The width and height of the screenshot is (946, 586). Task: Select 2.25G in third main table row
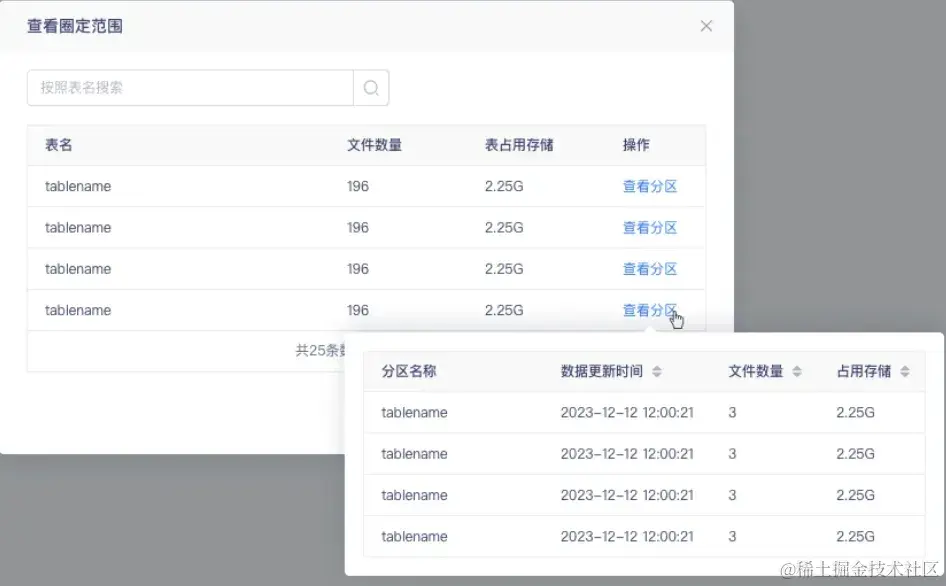(x=504, y=269)
